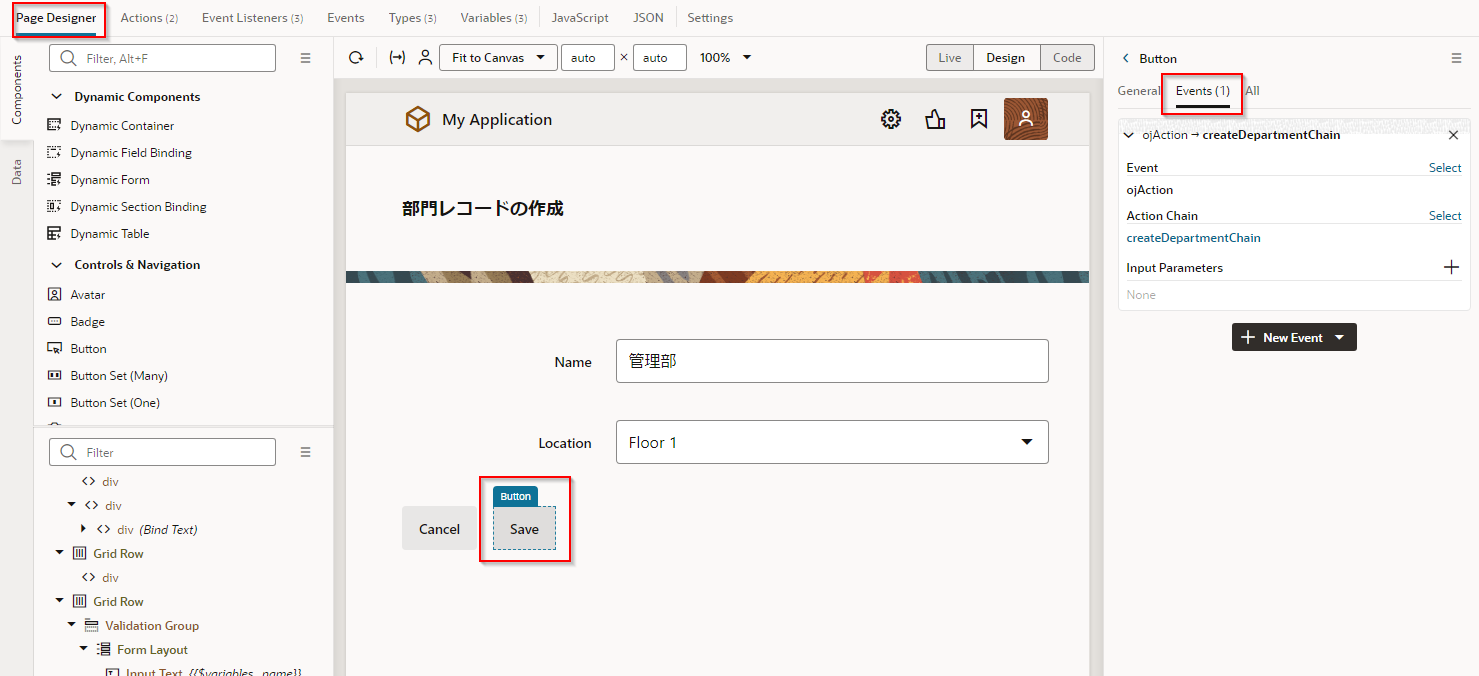
Task: Switch to the General properties tab
Action: tap(1138, 91)
